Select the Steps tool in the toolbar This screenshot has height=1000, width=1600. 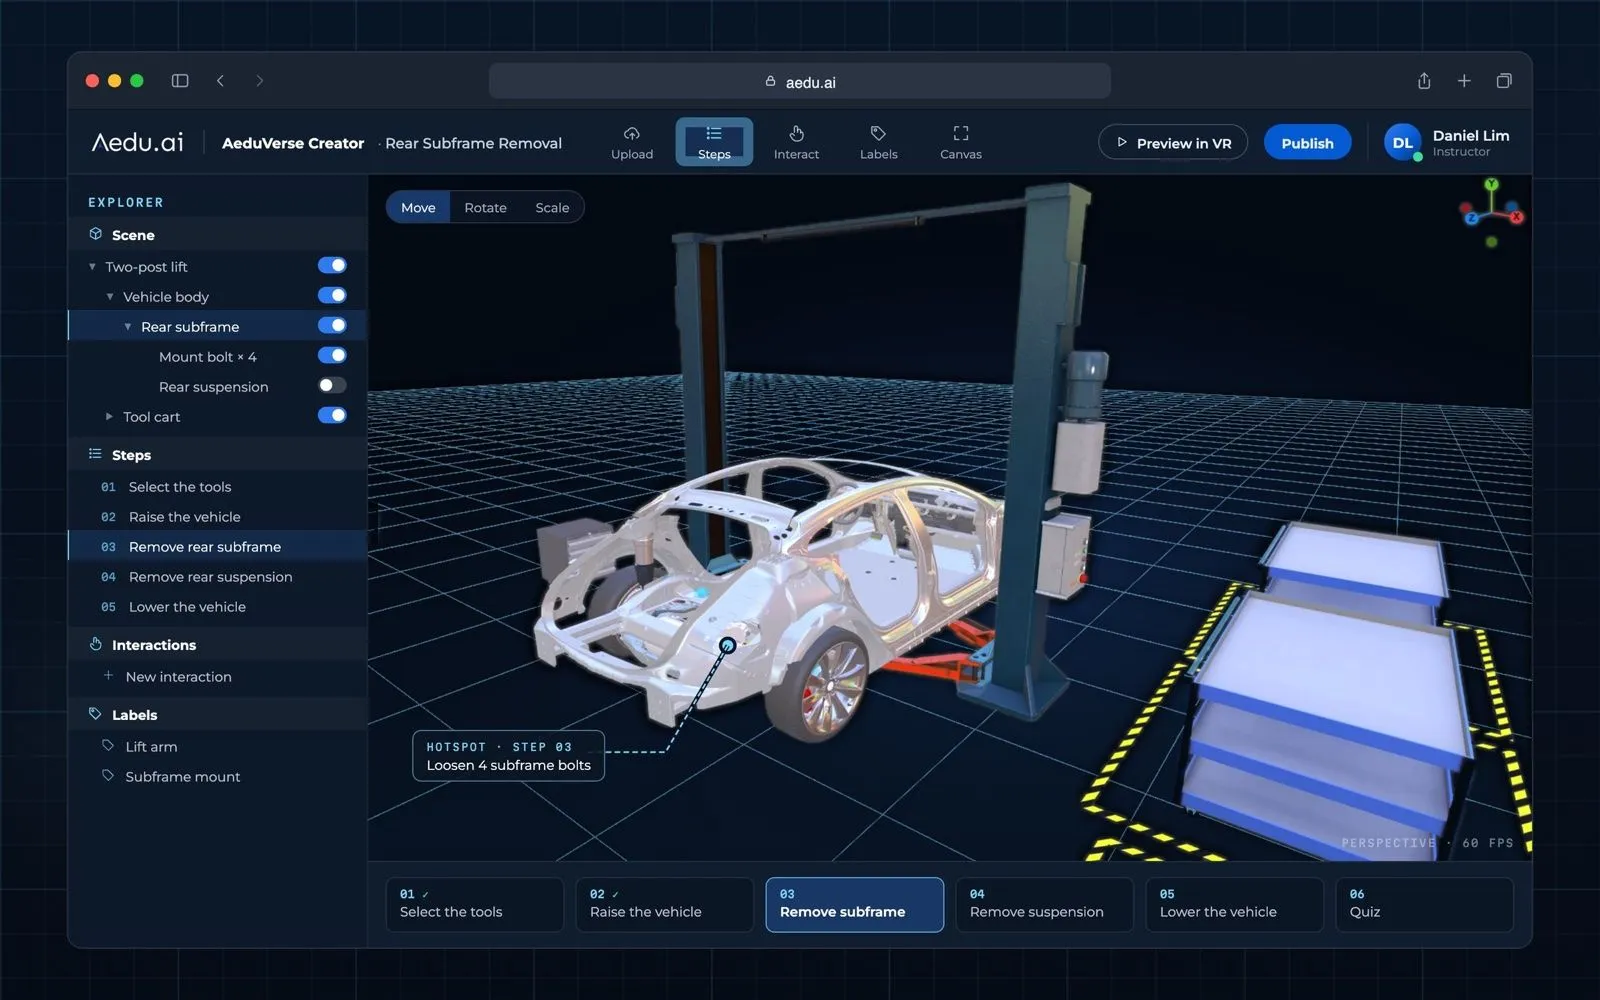(x=714, y=143)
